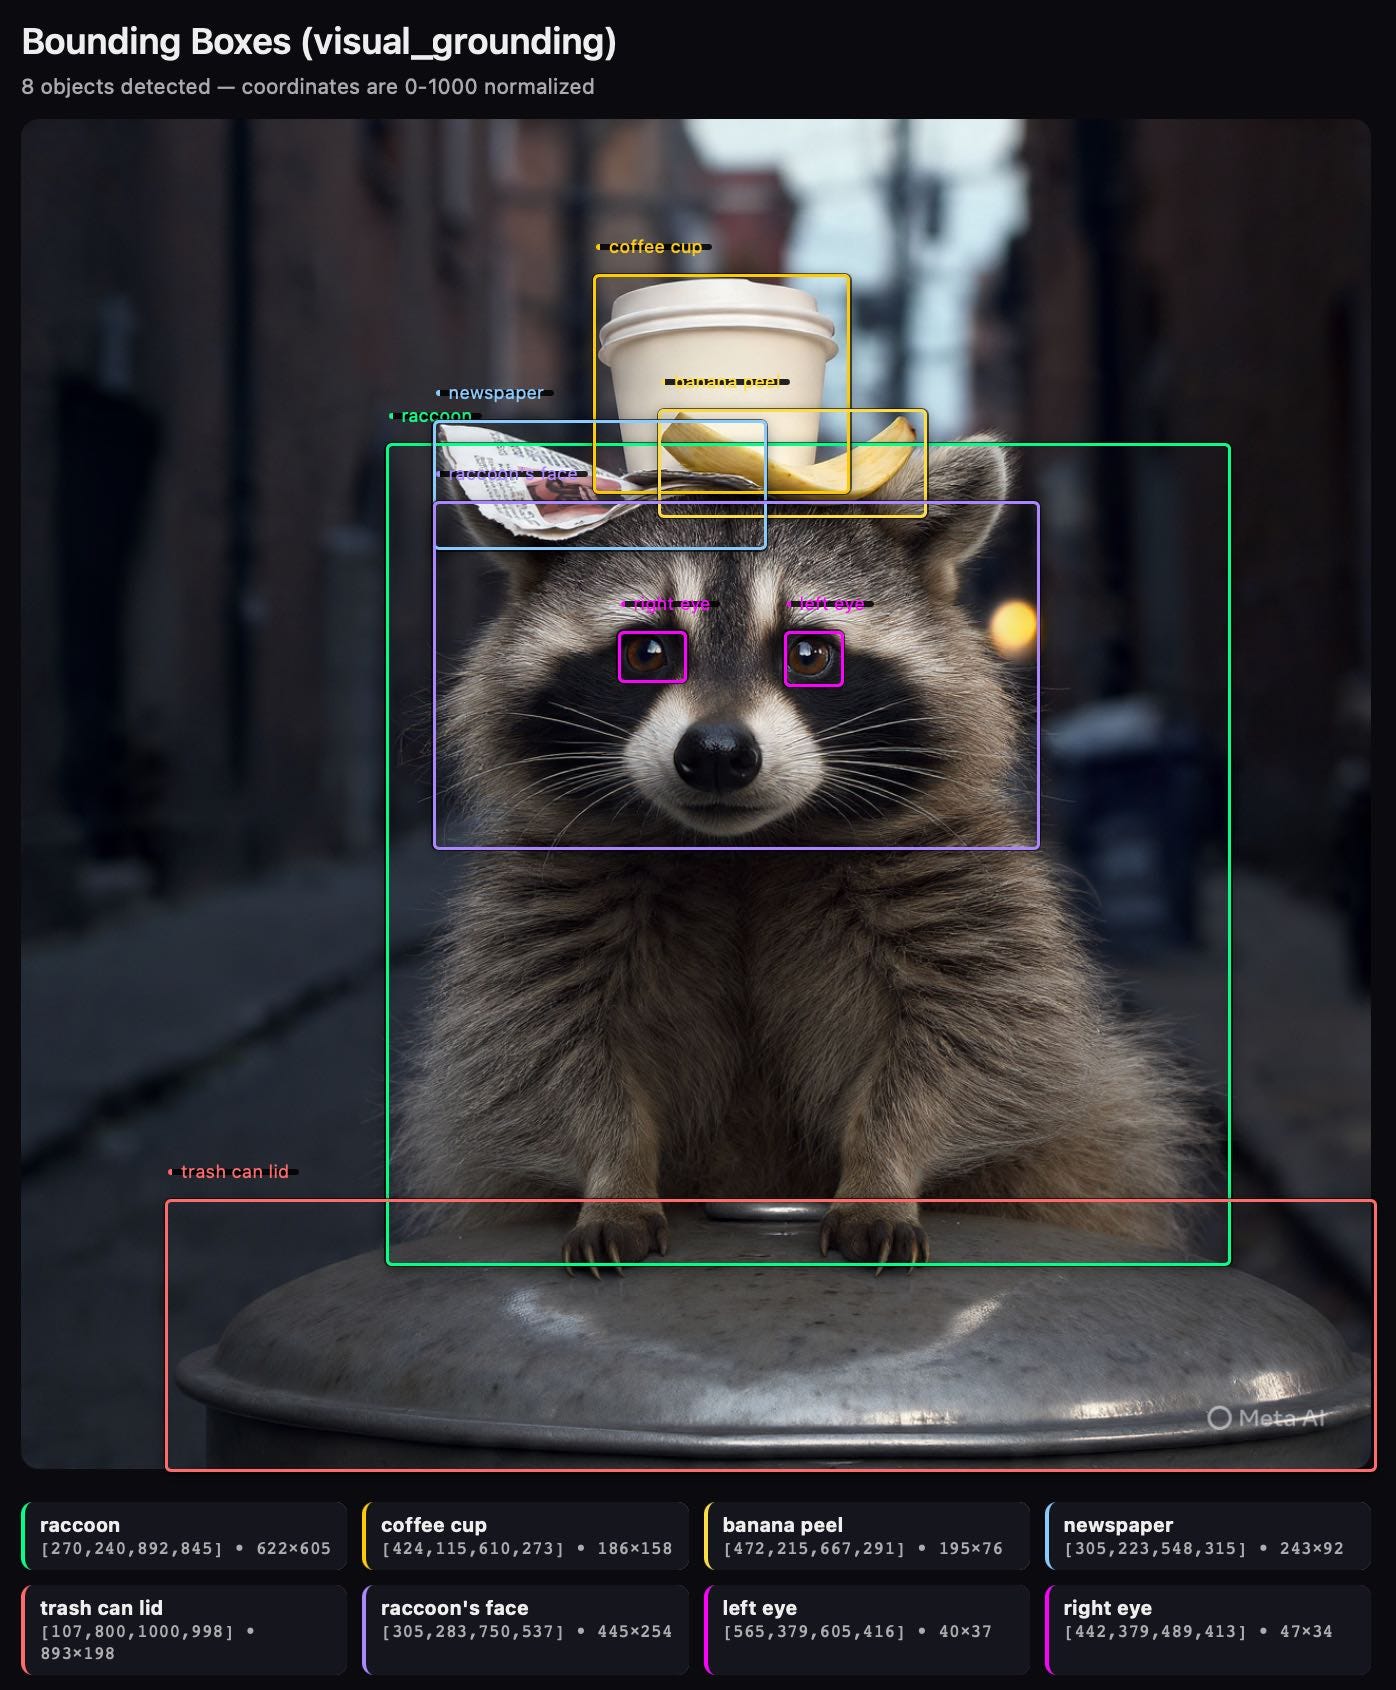Click the 'left eye' label on the image

(830, 604)
